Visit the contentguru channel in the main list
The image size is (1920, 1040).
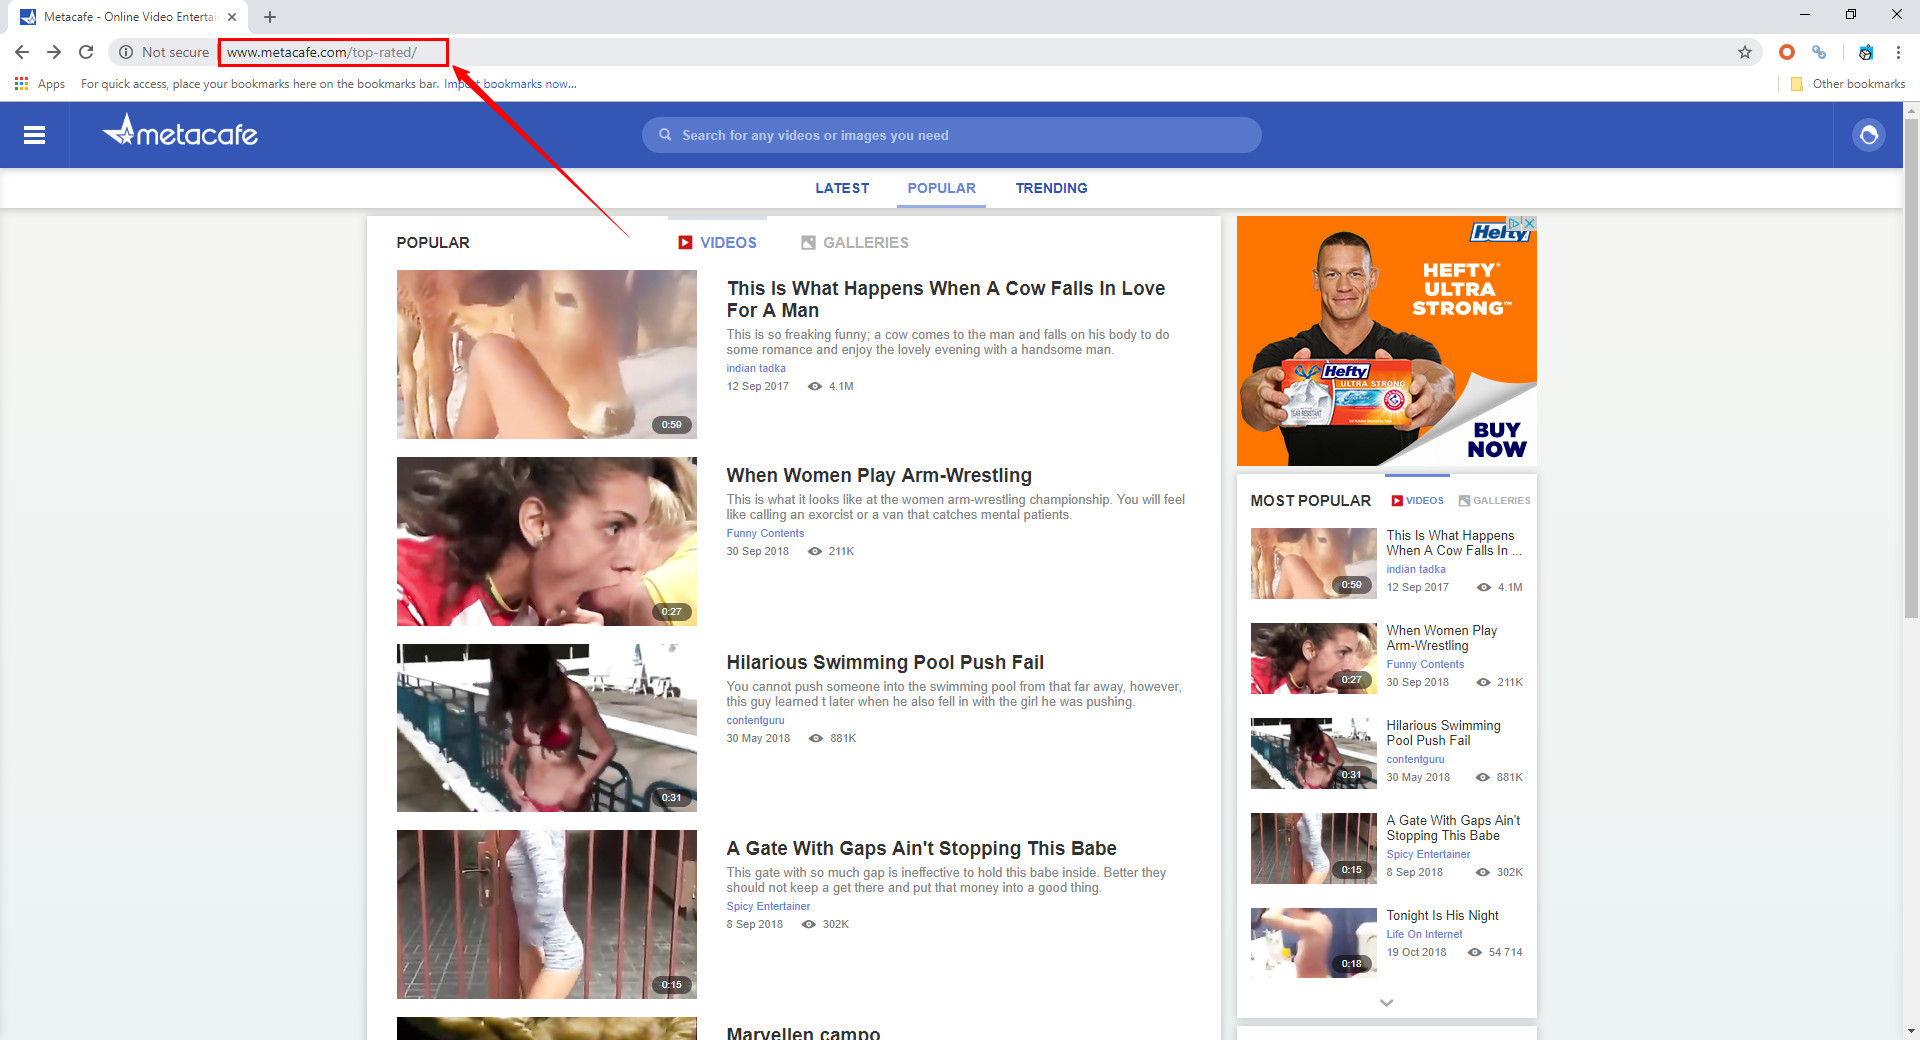[755, 720]
